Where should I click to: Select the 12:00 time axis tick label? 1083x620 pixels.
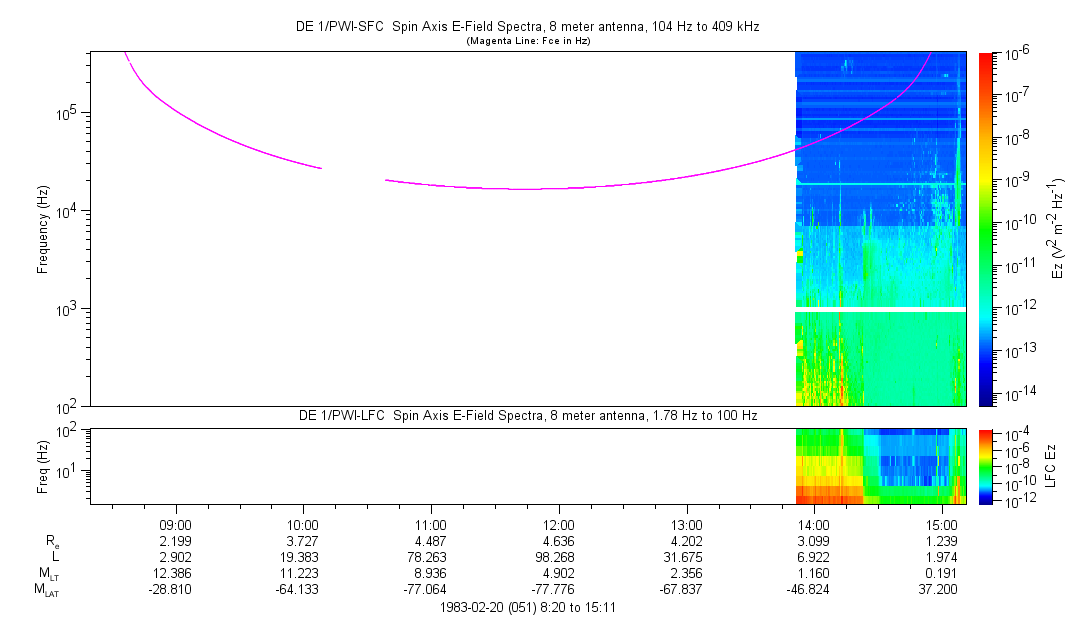point(558,524)
